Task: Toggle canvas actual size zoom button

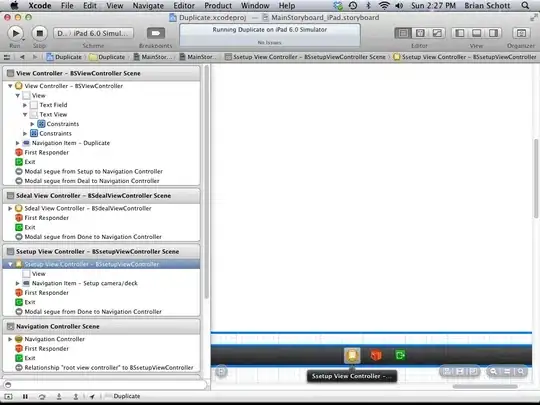Action: pyautogui.click(x=507, y=371)
